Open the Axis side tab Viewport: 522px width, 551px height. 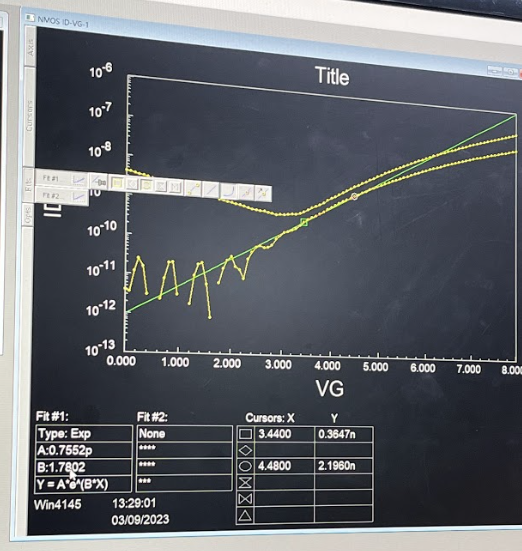[x=30, y=47]
